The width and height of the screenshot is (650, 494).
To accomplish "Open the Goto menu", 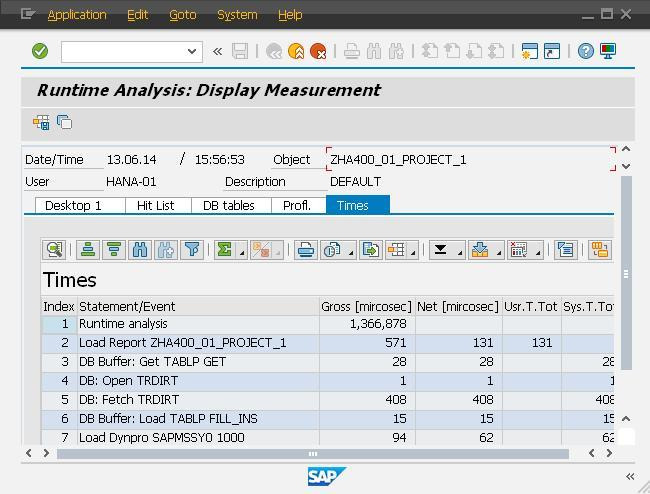I will coord(182,15).
